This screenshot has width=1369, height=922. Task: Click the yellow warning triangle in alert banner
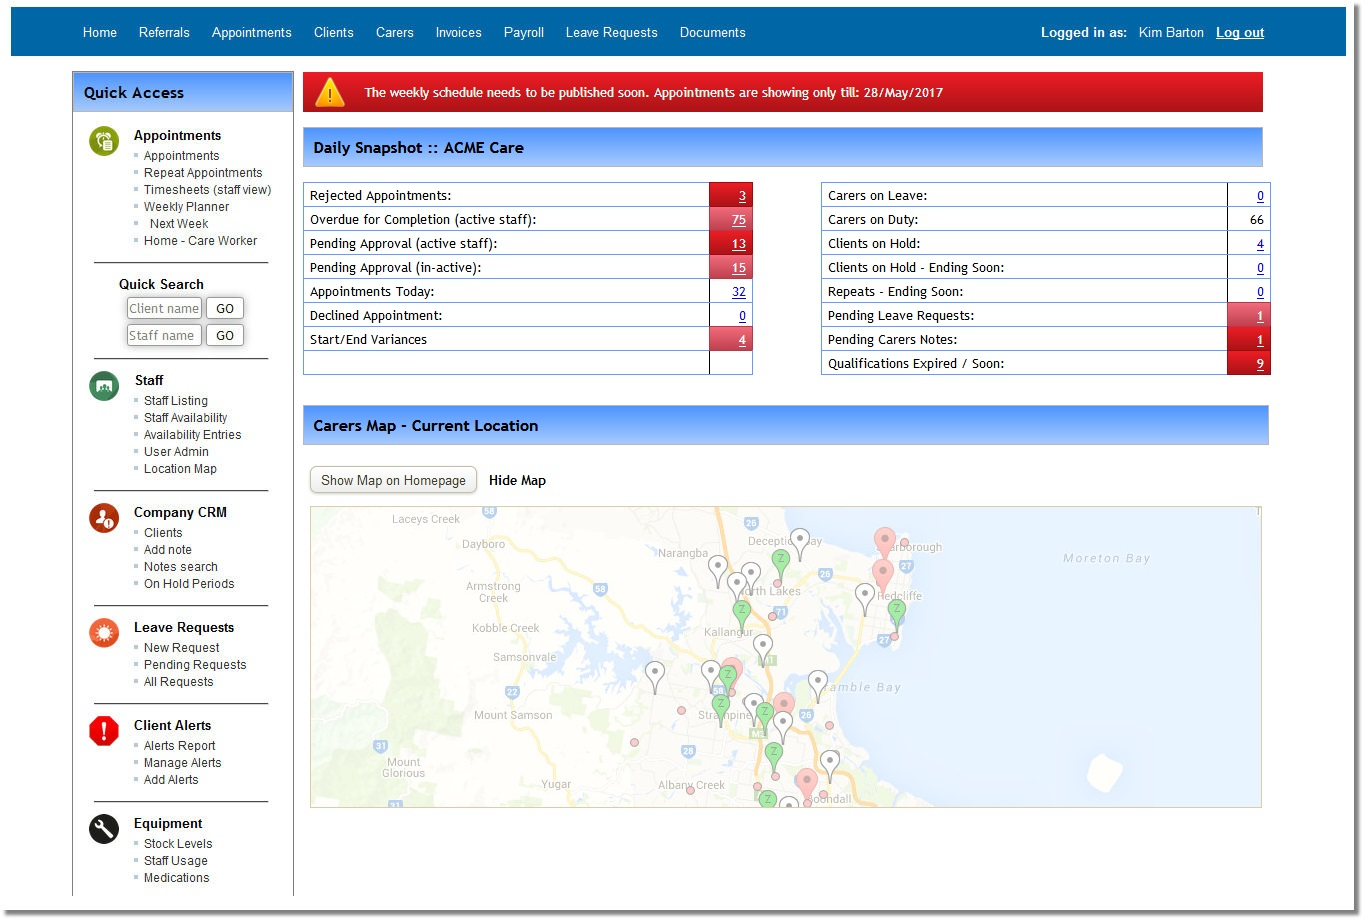pyautogui.click(x=330, y=93)
